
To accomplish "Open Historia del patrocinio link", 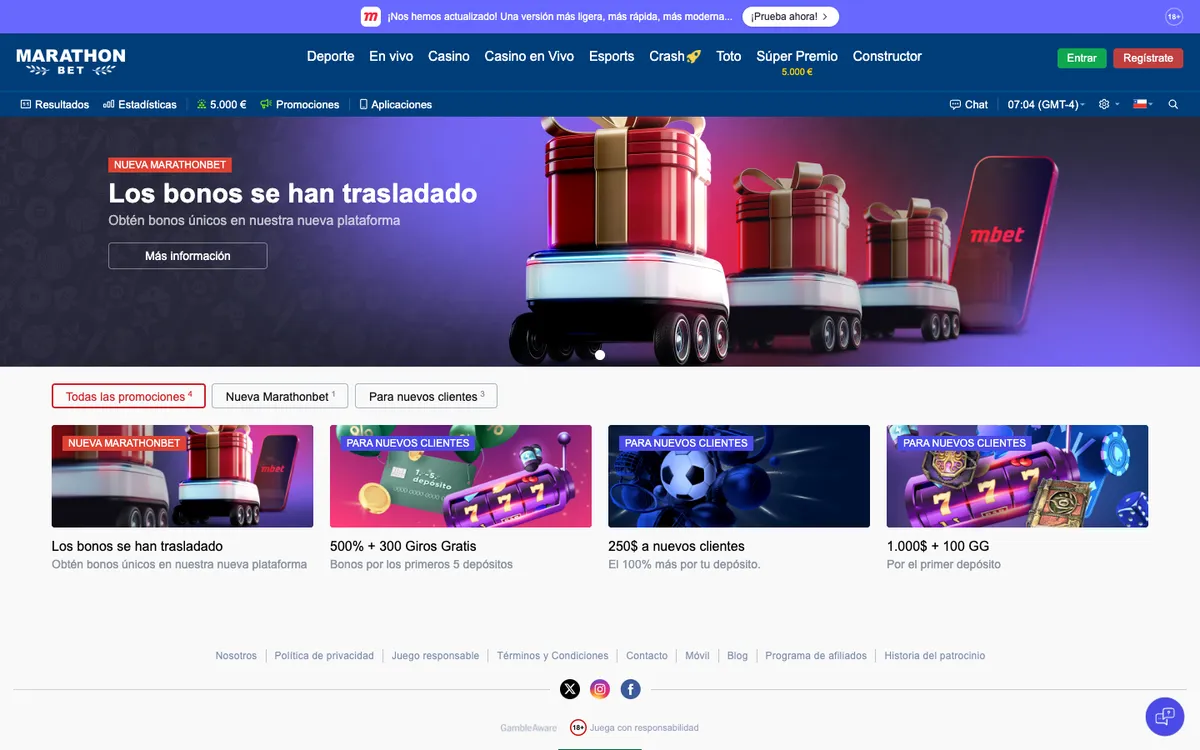I will 935,656.
